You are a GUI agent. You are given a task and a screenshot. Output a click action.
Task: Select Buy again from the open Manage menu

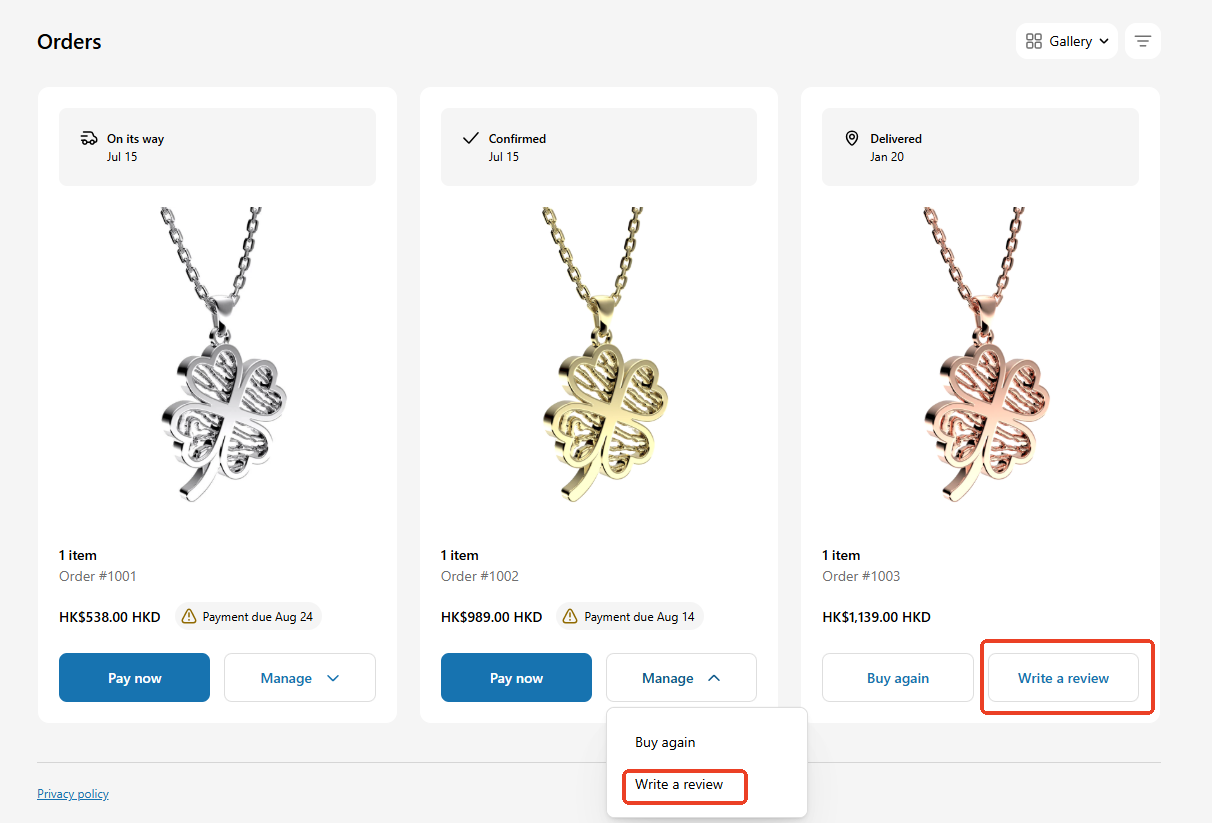coord(665,742)
